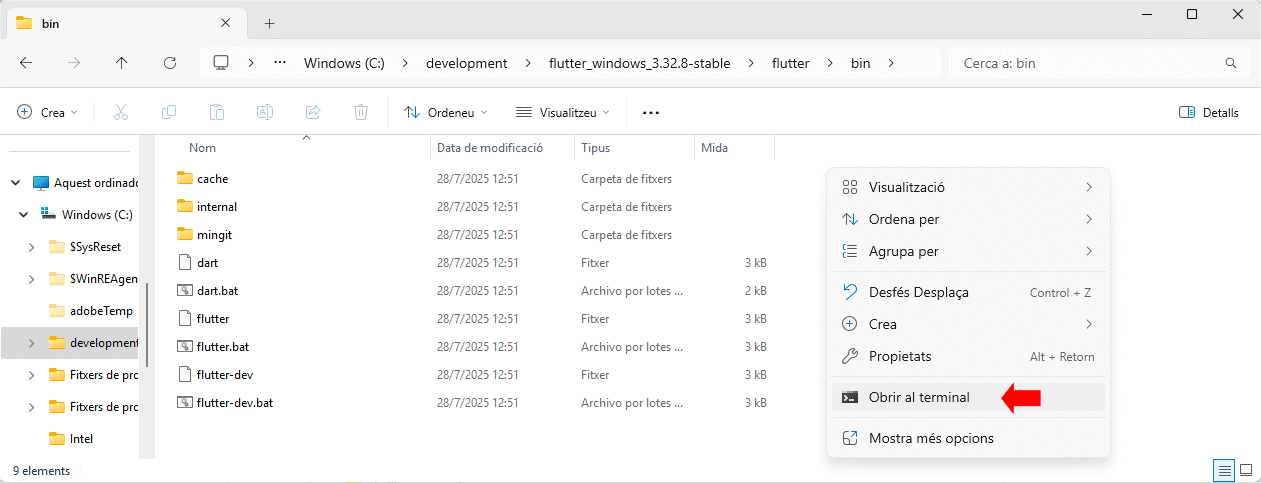Click the Cut scissors icon
Screen dimensions: 1261x483
pos(121,113)
